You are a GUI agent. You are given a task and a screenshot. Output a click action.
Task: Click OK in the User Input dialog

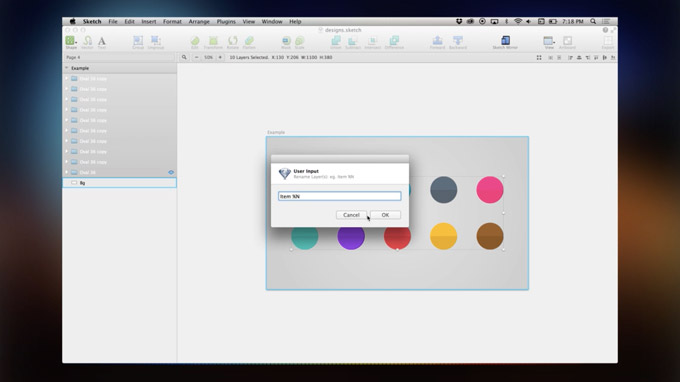point(385,215)
